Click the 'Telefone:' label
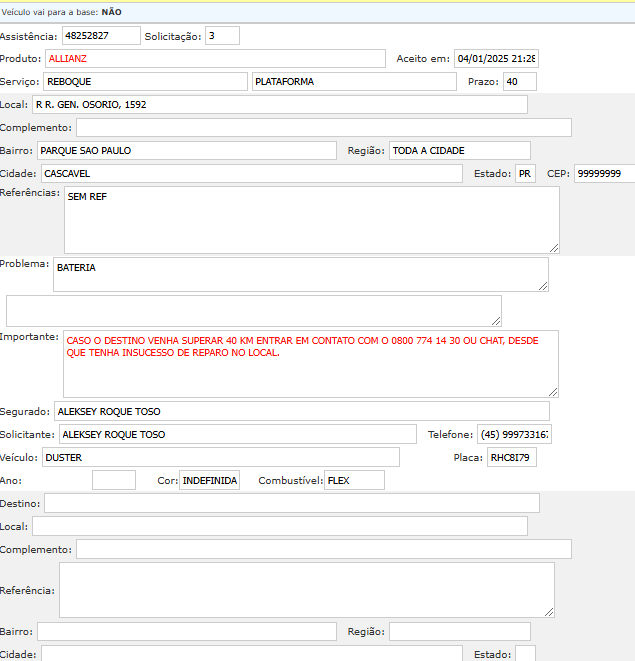Viewport: 635px width, 661px height. (450, 435)
